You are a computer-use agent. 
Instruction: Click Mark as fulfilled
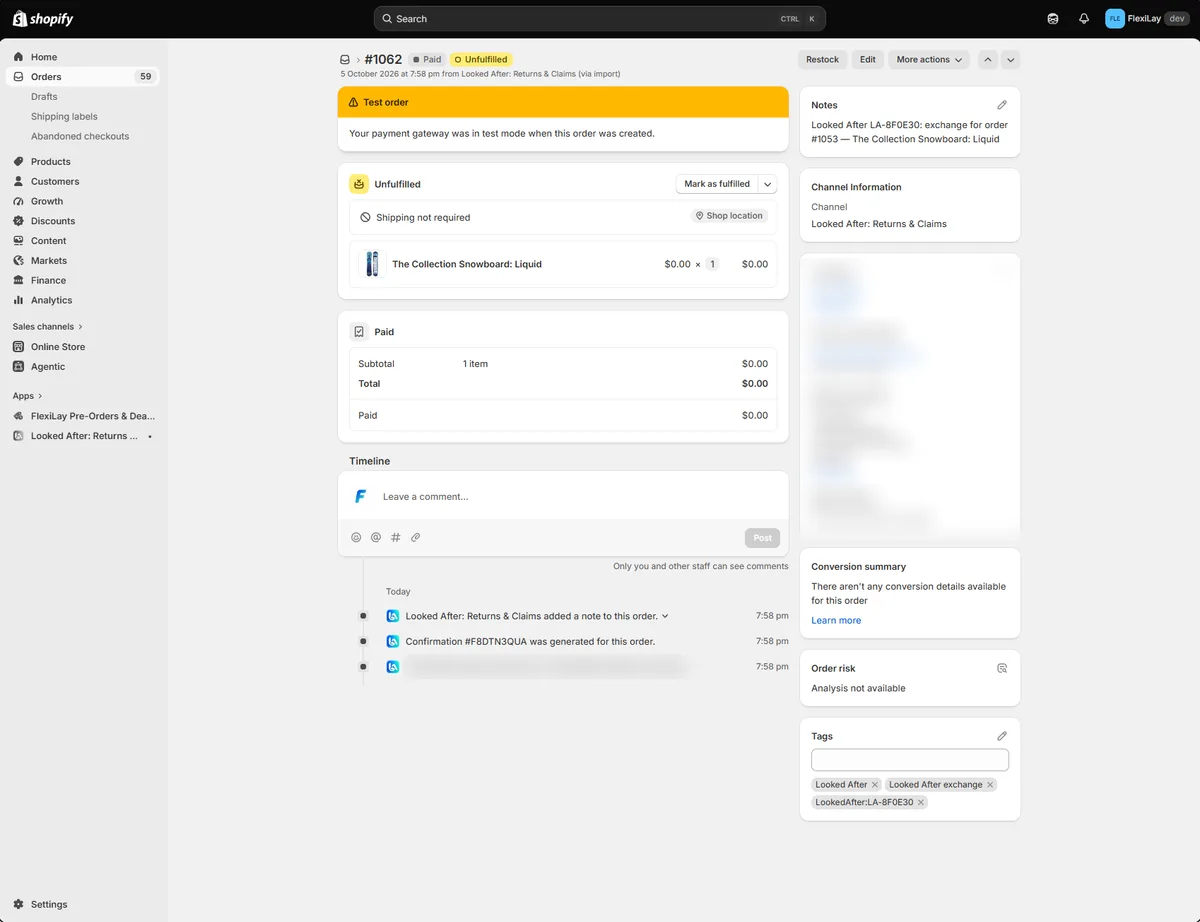tap(717, 184)
